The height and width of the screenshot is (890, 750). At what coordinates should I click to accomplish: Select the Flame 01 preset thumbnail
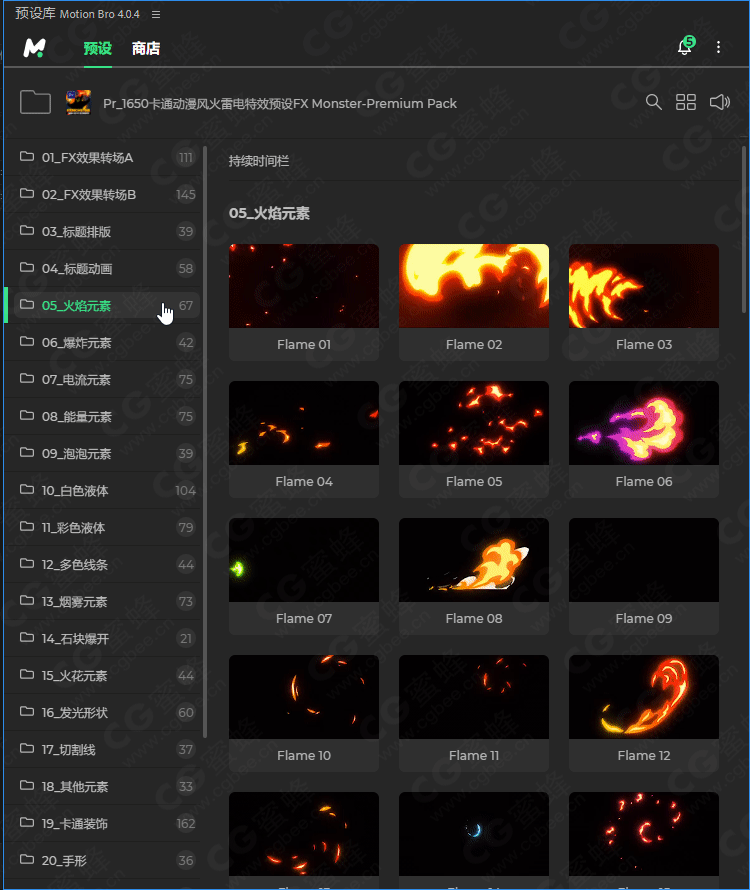tap(304, 286)
